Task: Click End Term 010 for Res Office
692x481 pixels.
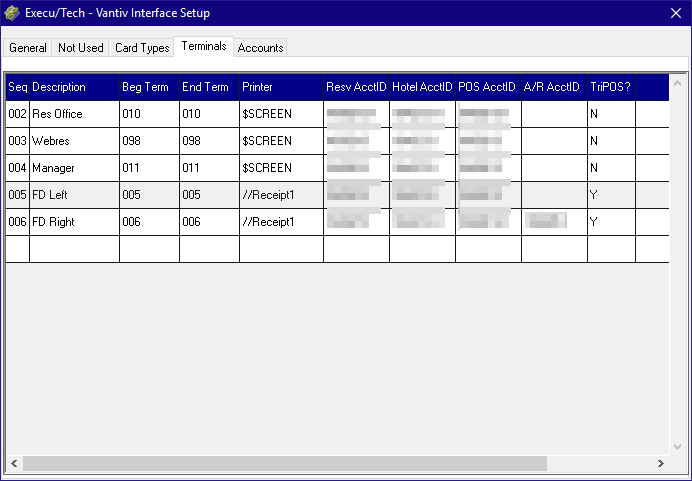Action: (x=209, y=114)
